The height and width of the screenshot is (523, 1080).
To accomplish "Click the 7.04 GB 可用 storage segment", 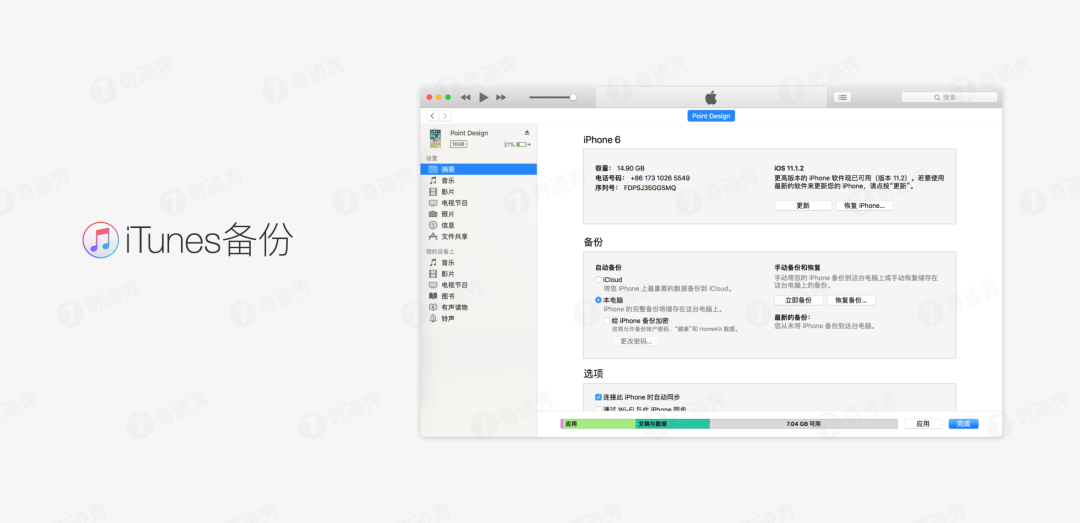I will (x=804, y=424).
